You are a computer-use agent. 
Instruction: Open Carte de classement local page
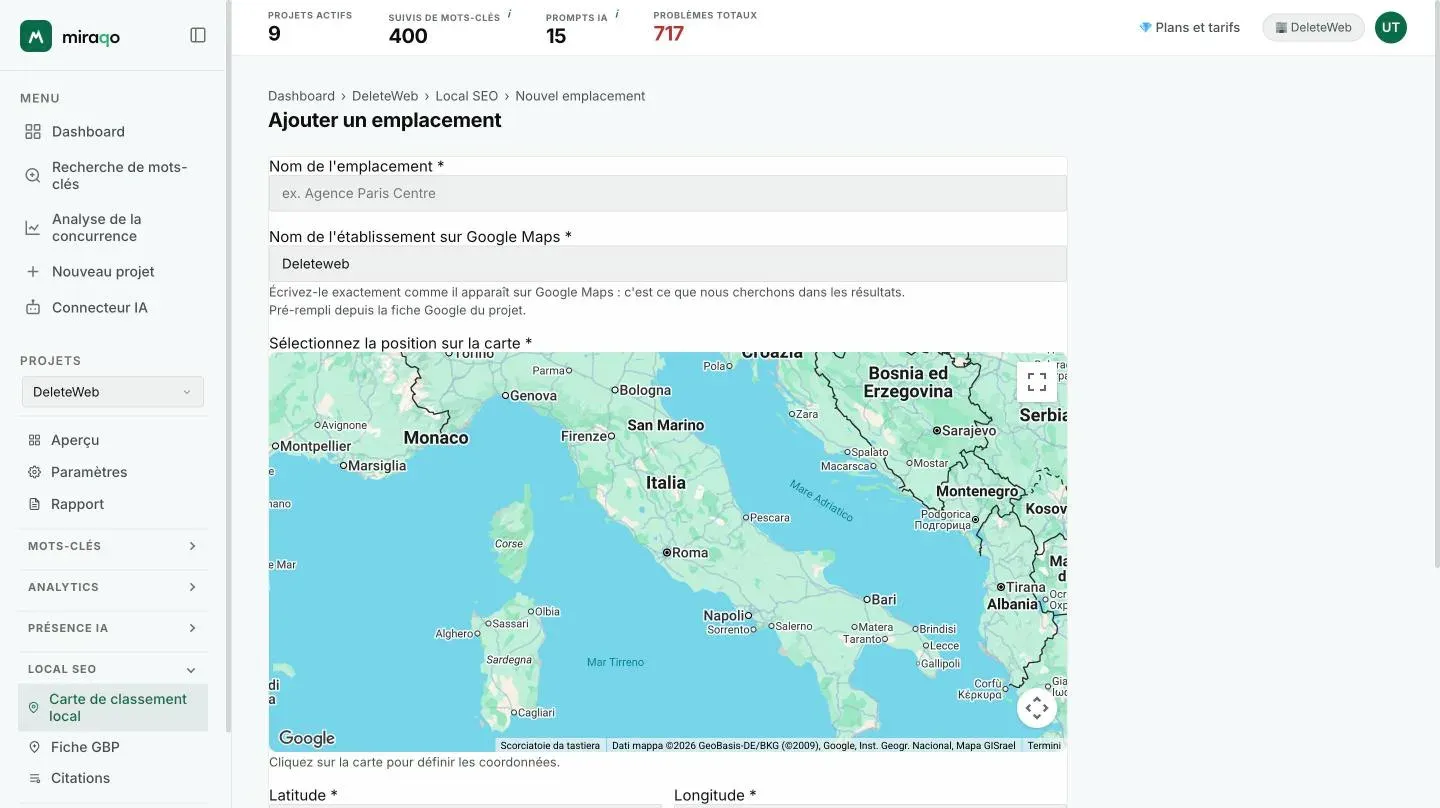113,708
